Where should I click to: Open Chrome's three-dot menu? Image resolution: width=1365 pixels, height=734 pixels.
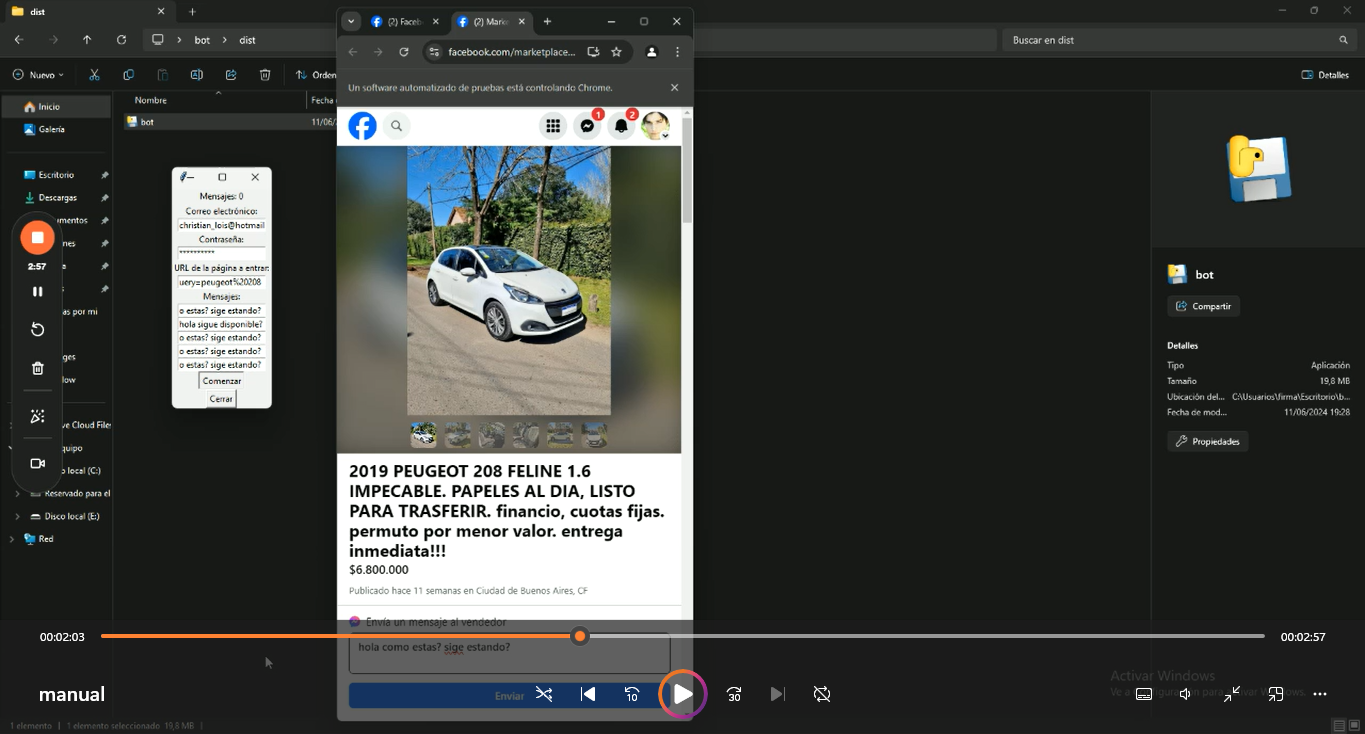[x=677, y=52]
